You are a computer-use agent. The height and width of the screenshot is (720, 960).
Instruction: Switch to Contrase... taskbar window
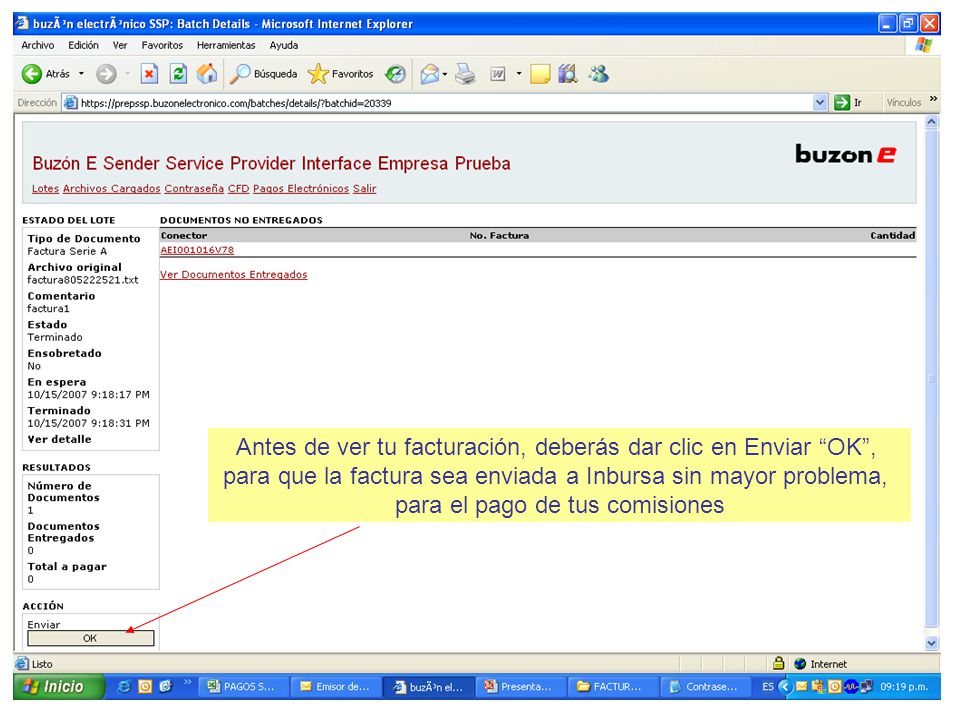pos(705,686)
